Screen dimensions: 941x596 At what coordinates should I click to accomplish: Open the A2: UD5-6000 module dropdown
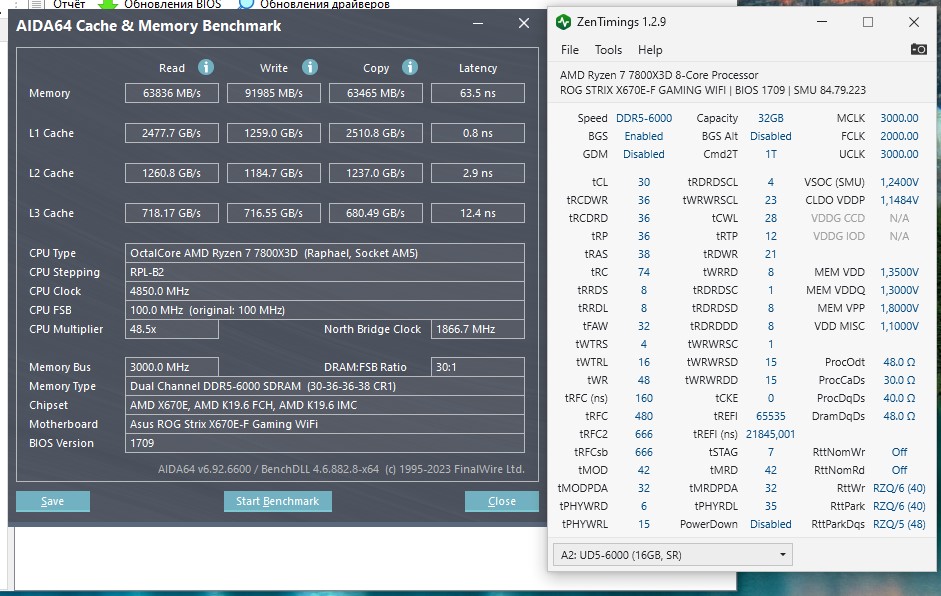click(x=673, y=555)
